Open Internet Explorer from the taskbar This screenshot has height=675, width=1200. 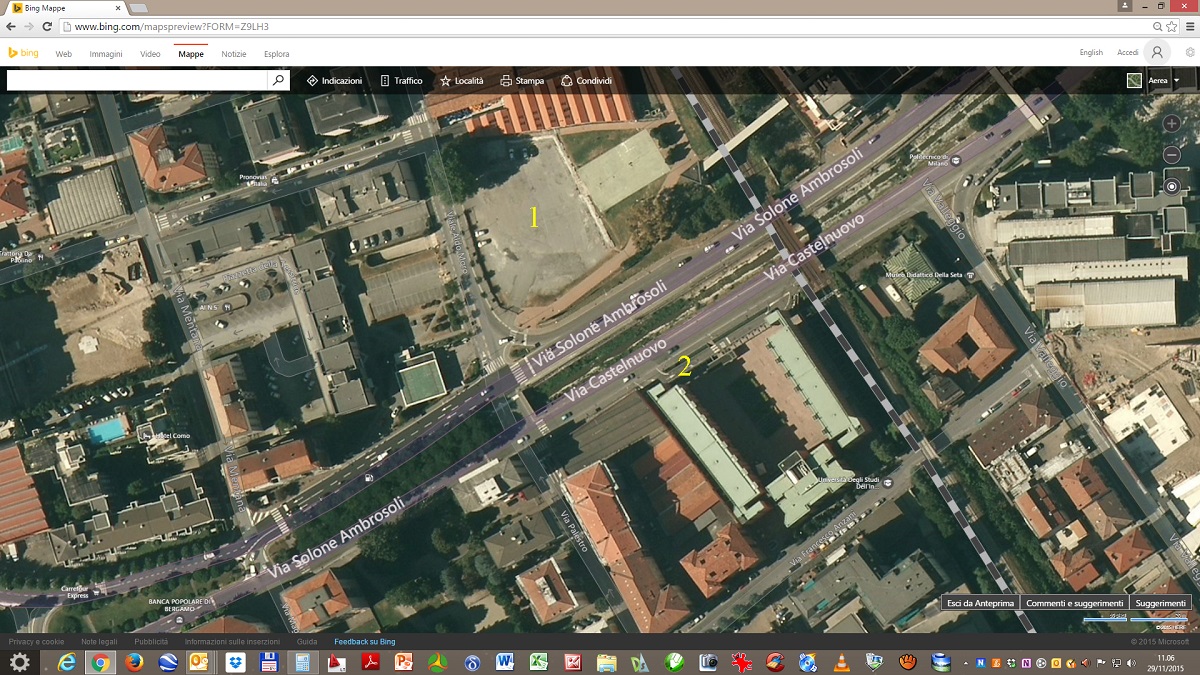67,662
